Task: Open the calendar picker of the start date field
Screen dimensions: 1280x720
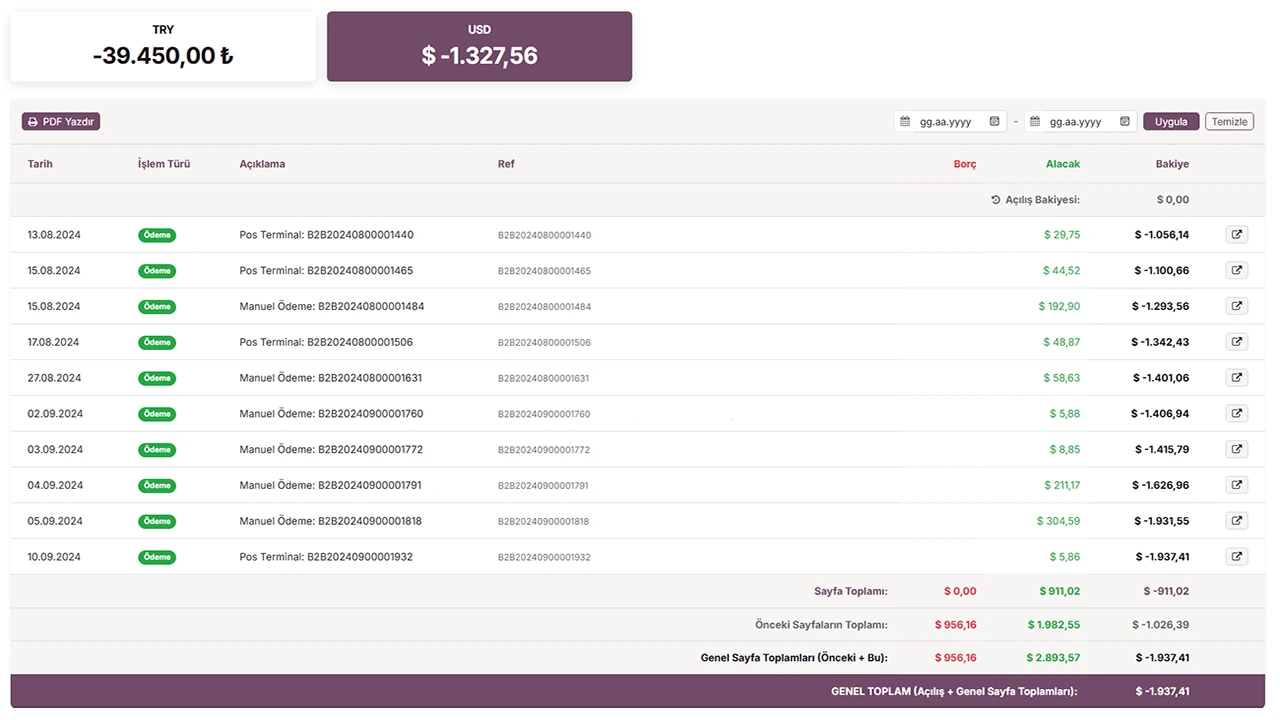Action: click(994, 122)
